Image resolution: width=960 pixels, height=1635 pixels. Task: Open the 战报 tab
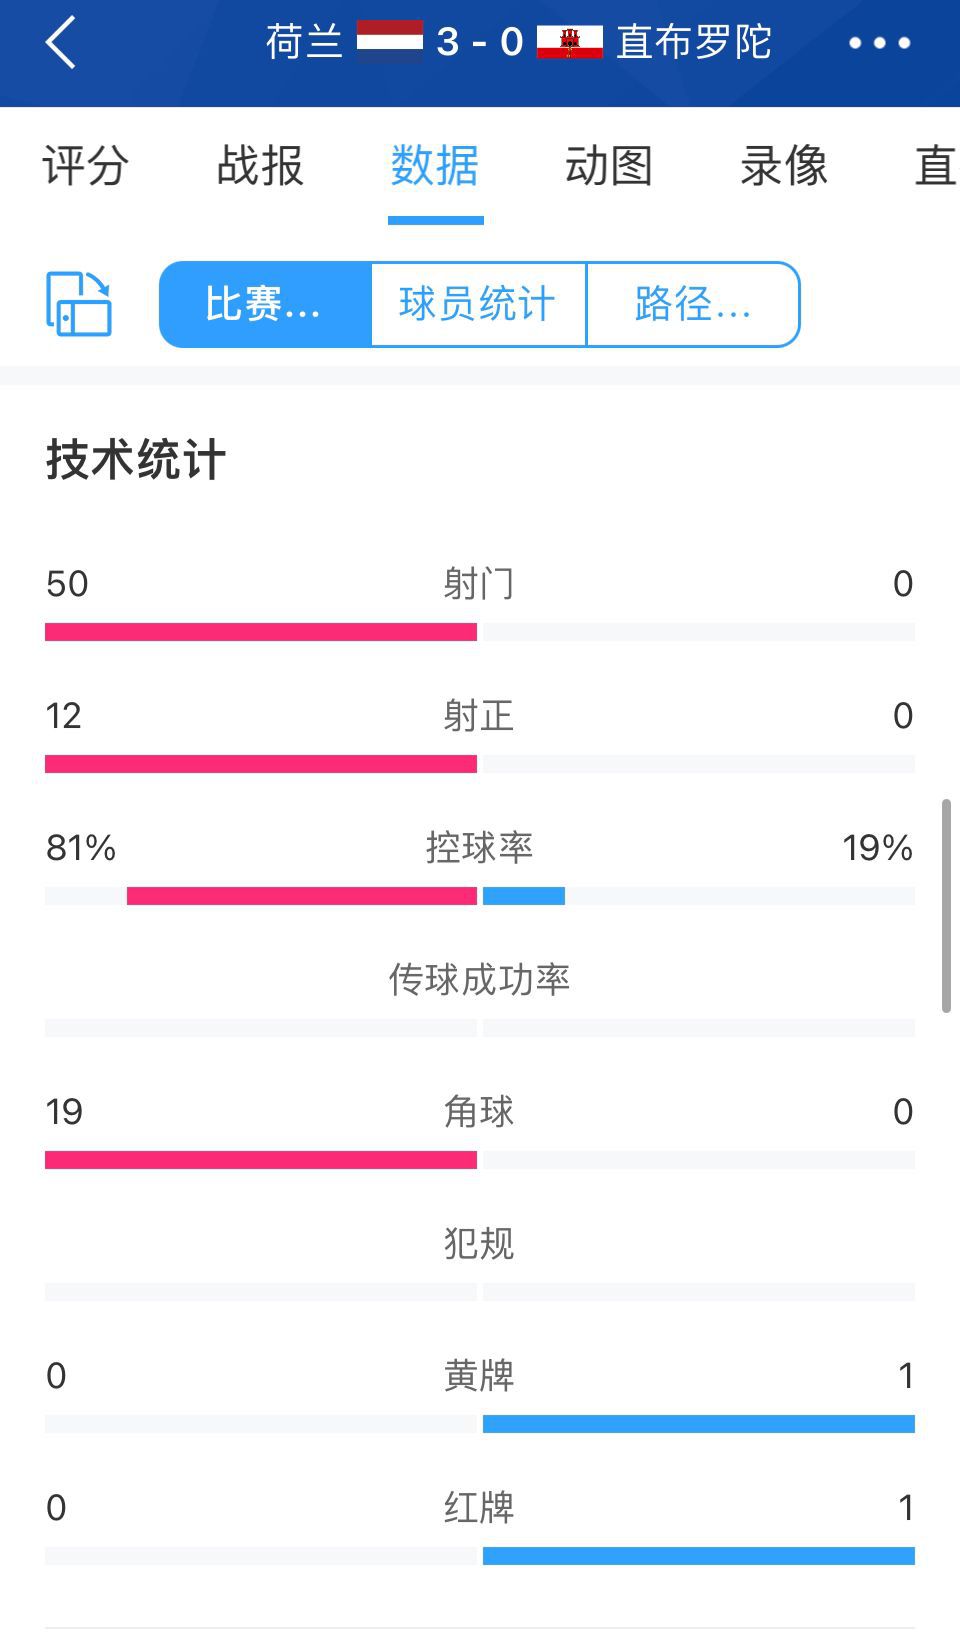[260, 166]
